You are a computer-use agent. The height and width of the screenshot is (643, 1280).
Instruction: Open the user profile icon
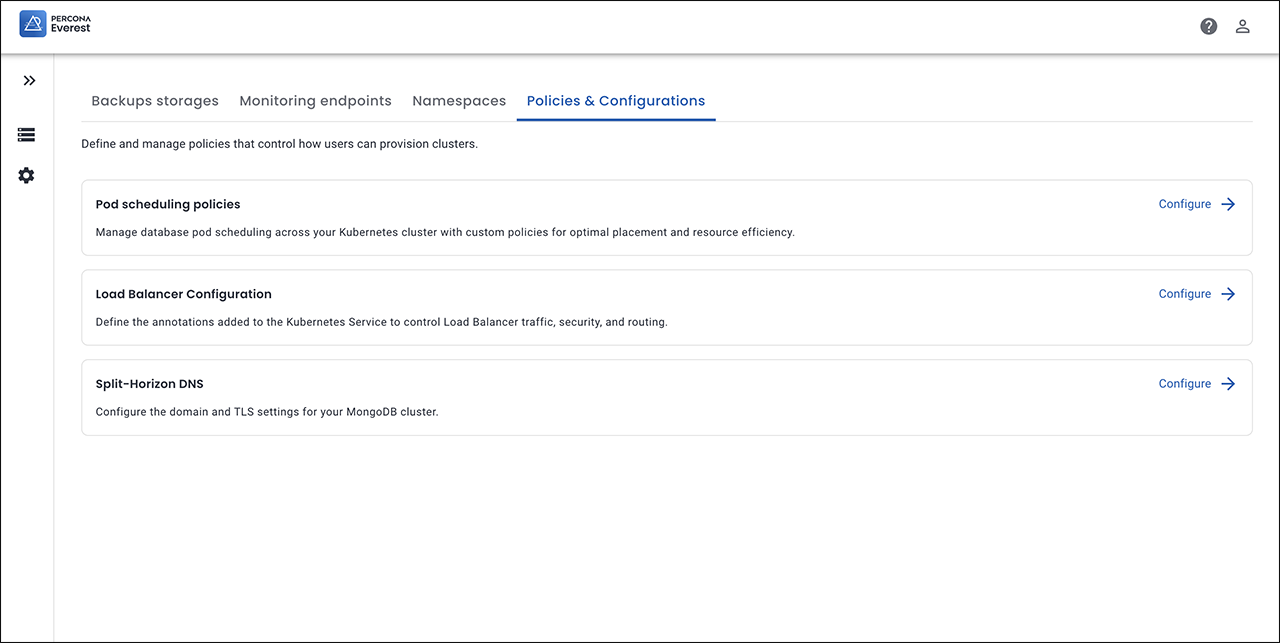pos(1242,27)
